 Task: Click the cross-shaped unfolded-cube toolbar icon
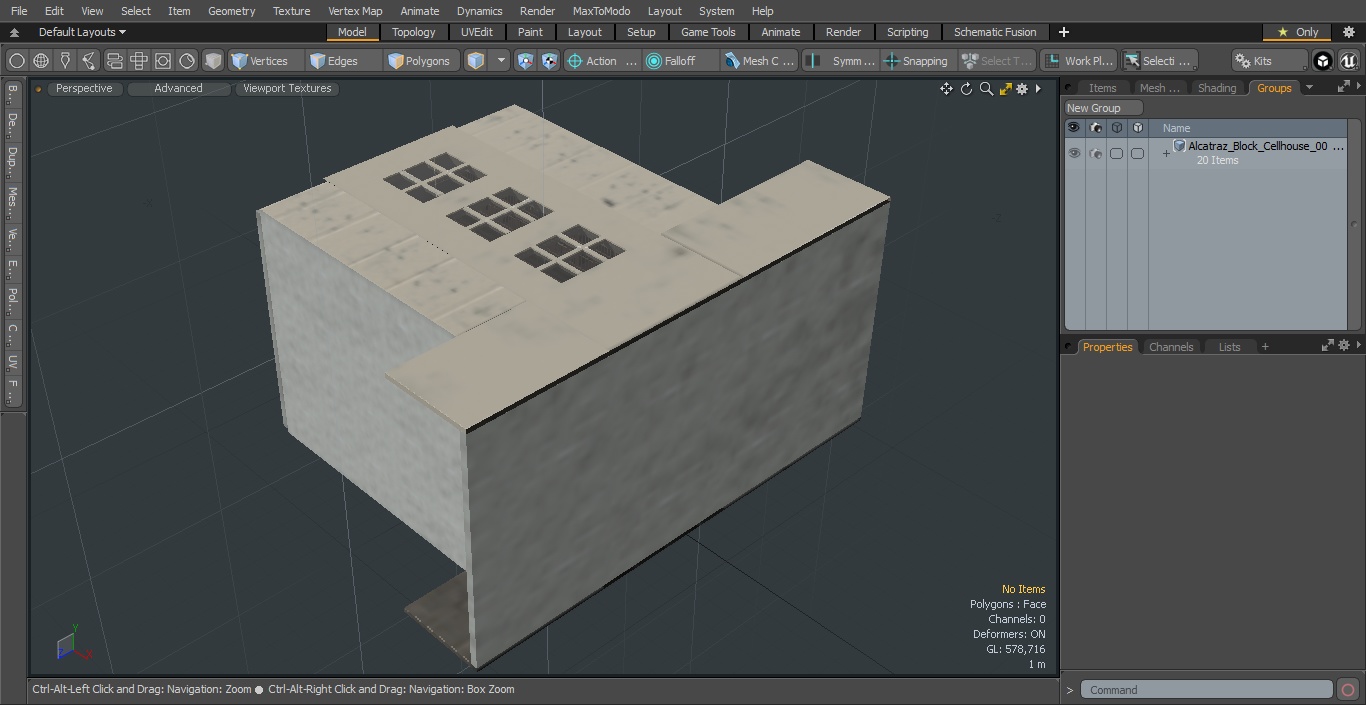point(139,61)
